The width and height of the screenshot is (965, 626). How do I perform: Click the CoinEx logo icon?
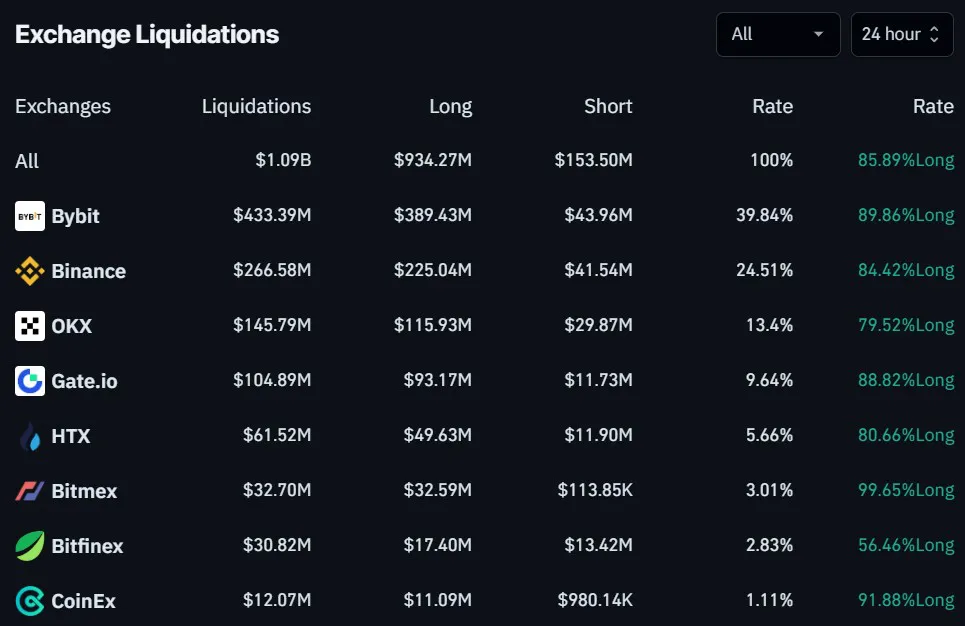pos(30,601)
